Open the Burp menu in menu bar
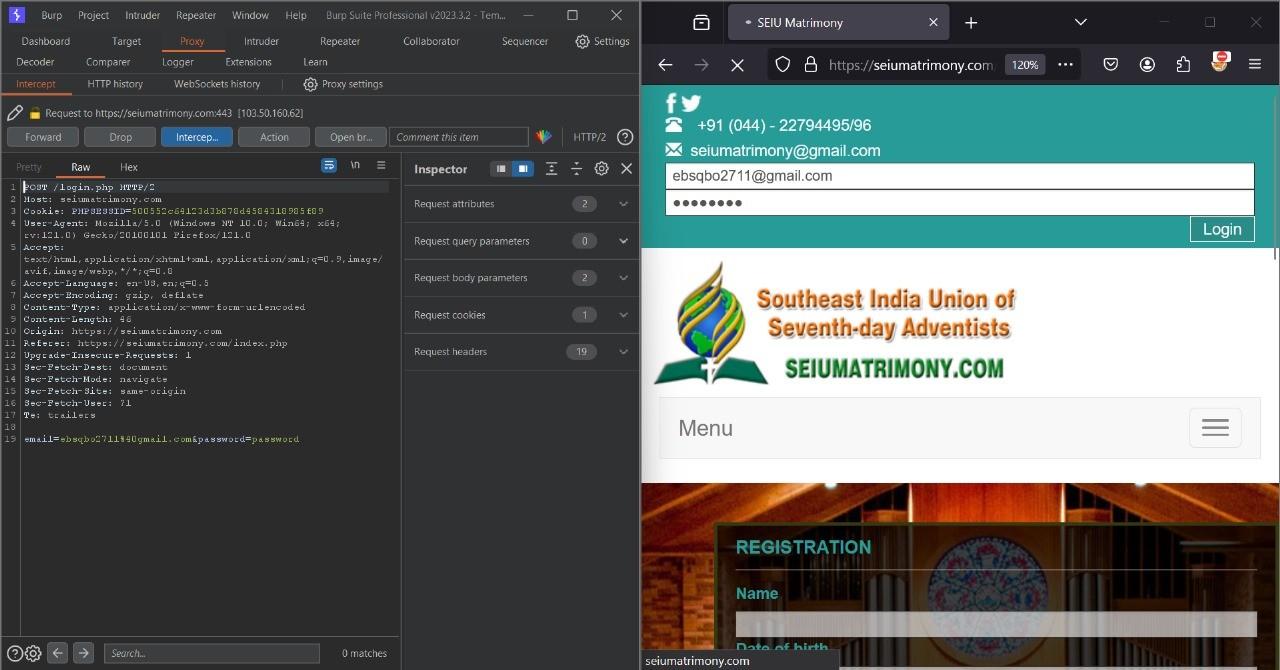1280x670 pixels. tap(51, 15)
